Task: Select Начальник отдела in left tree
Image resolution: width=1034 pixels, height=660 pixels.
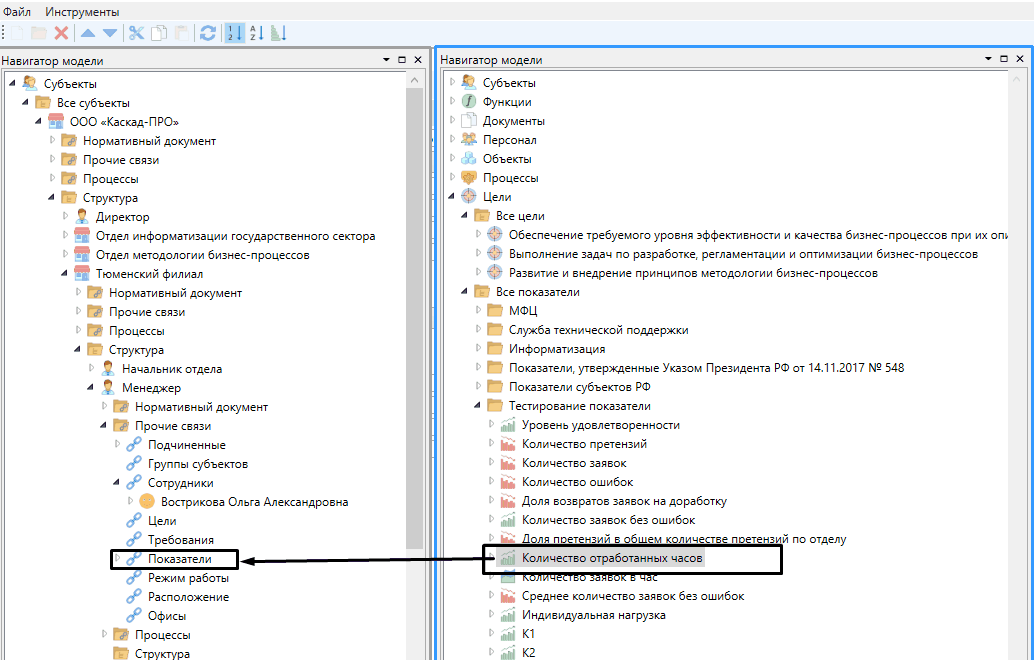Action: click(x=171, y=369)
